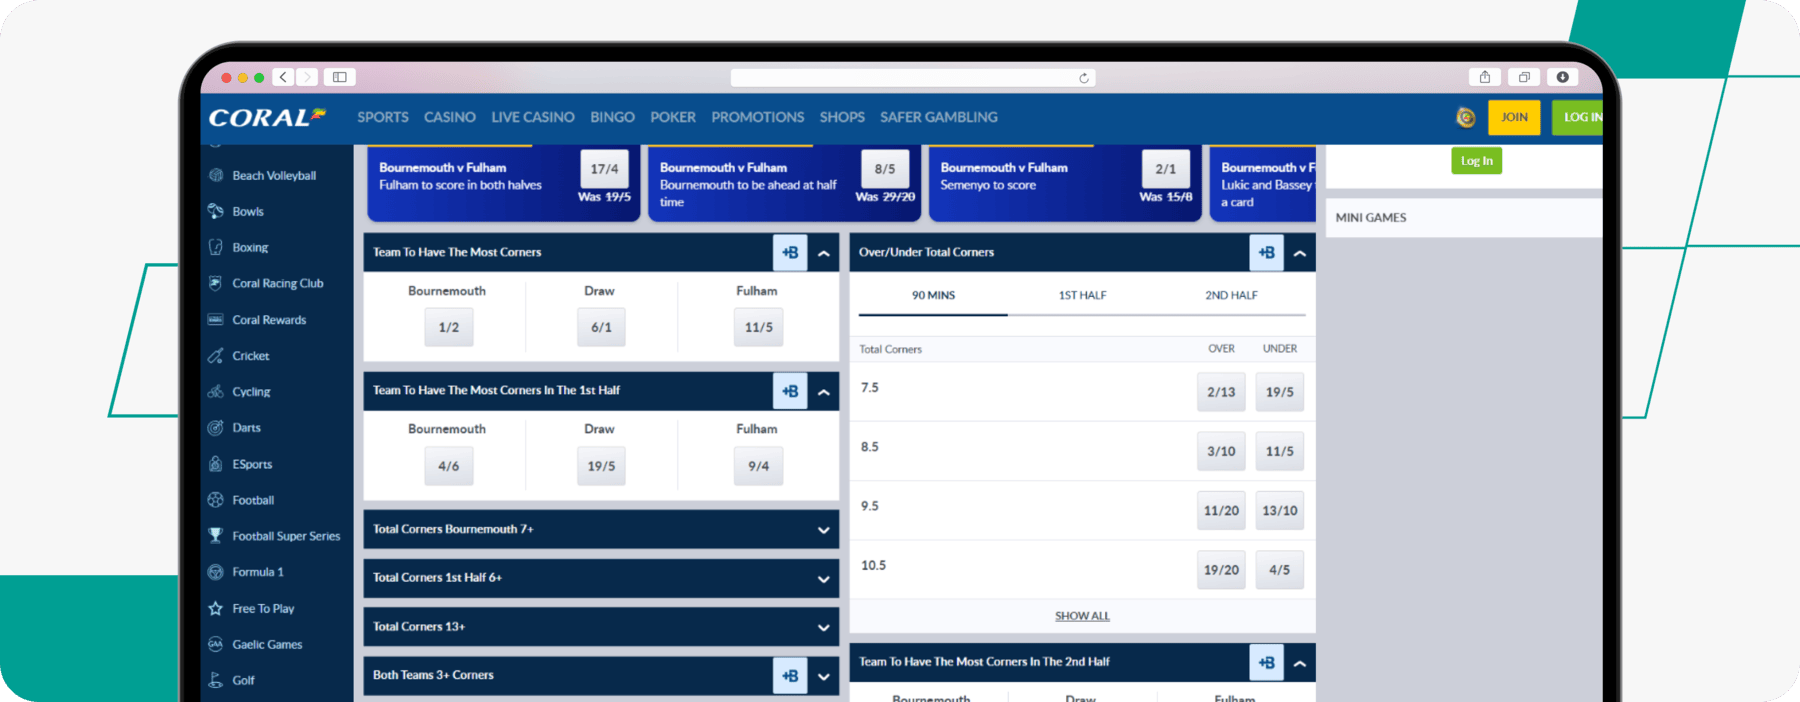This screenshot has height=702, width=1800.
Task: Select Over 7.5 corners odds 2/13
Action: (x=1221, y=392)
